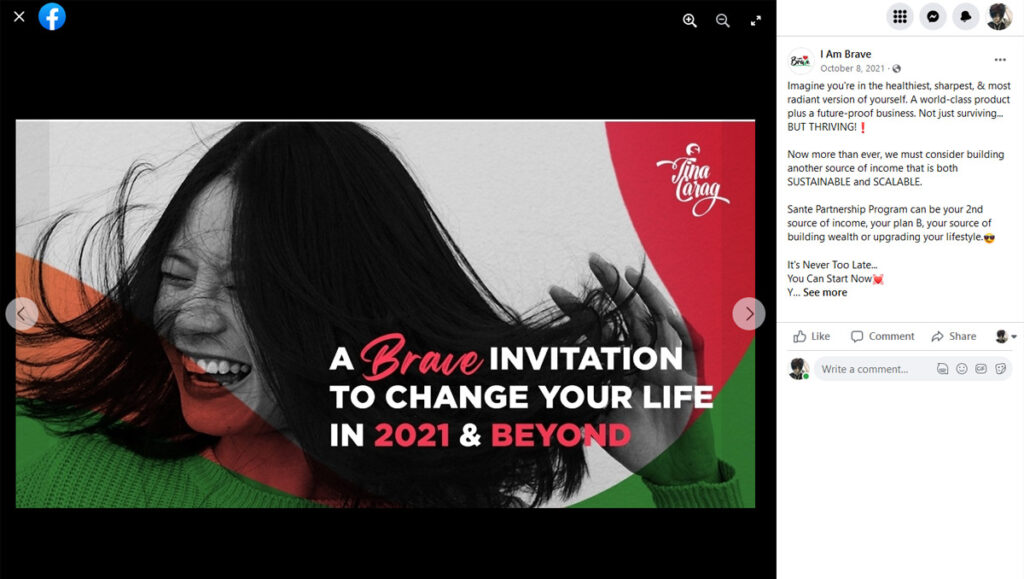Image resolution: width=1024 pixels, height=579 pixels.
Task: Open the Facebook apps menu grid
Action: (x=900, y=16)
